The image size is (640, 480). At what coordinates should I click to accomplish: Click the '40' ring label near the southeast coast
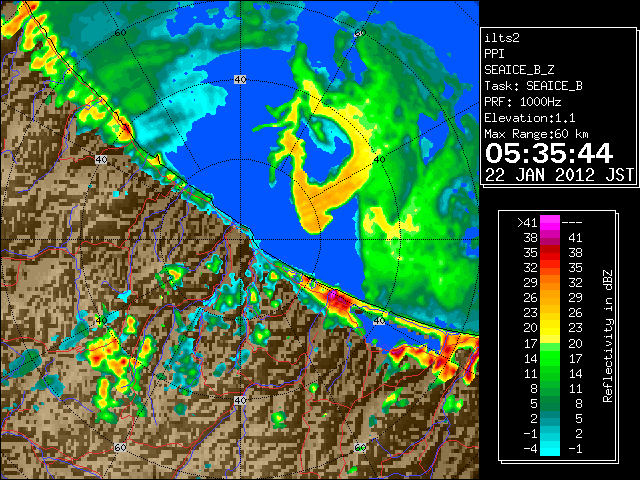tap(379, 321)
